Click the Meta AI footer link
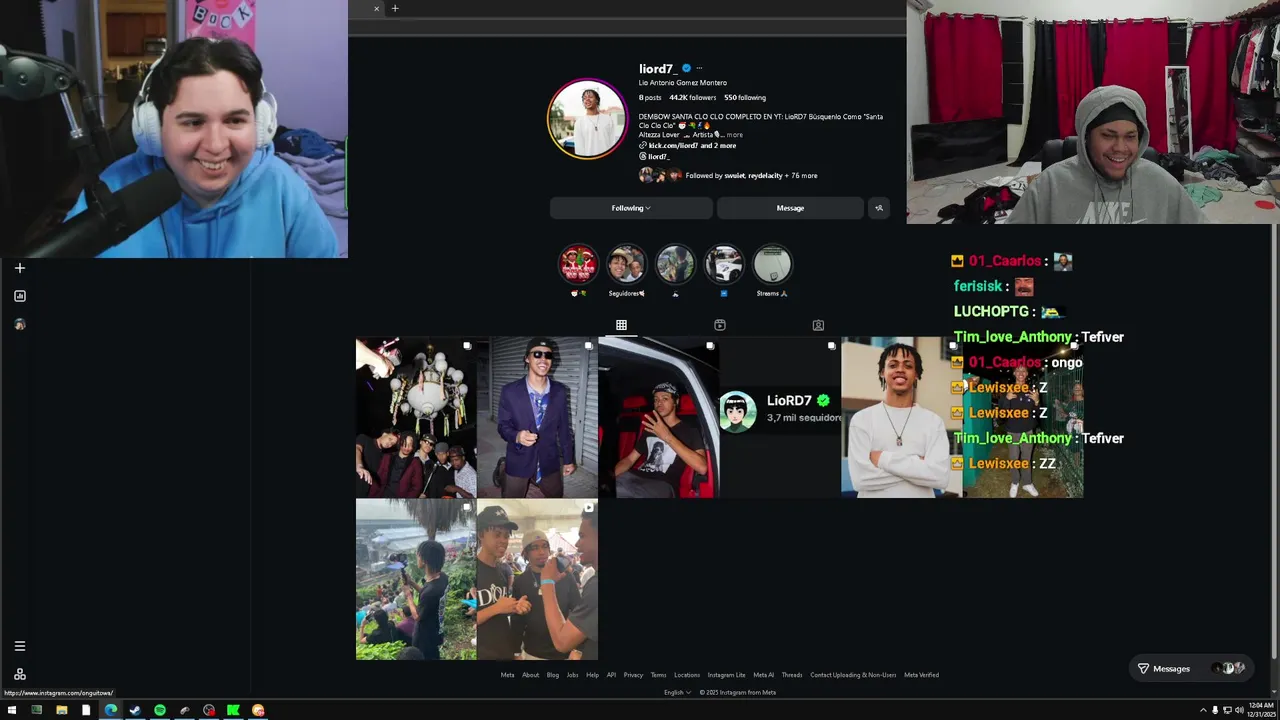Screen dimensions: 1280x720 [x=764, y=675]
